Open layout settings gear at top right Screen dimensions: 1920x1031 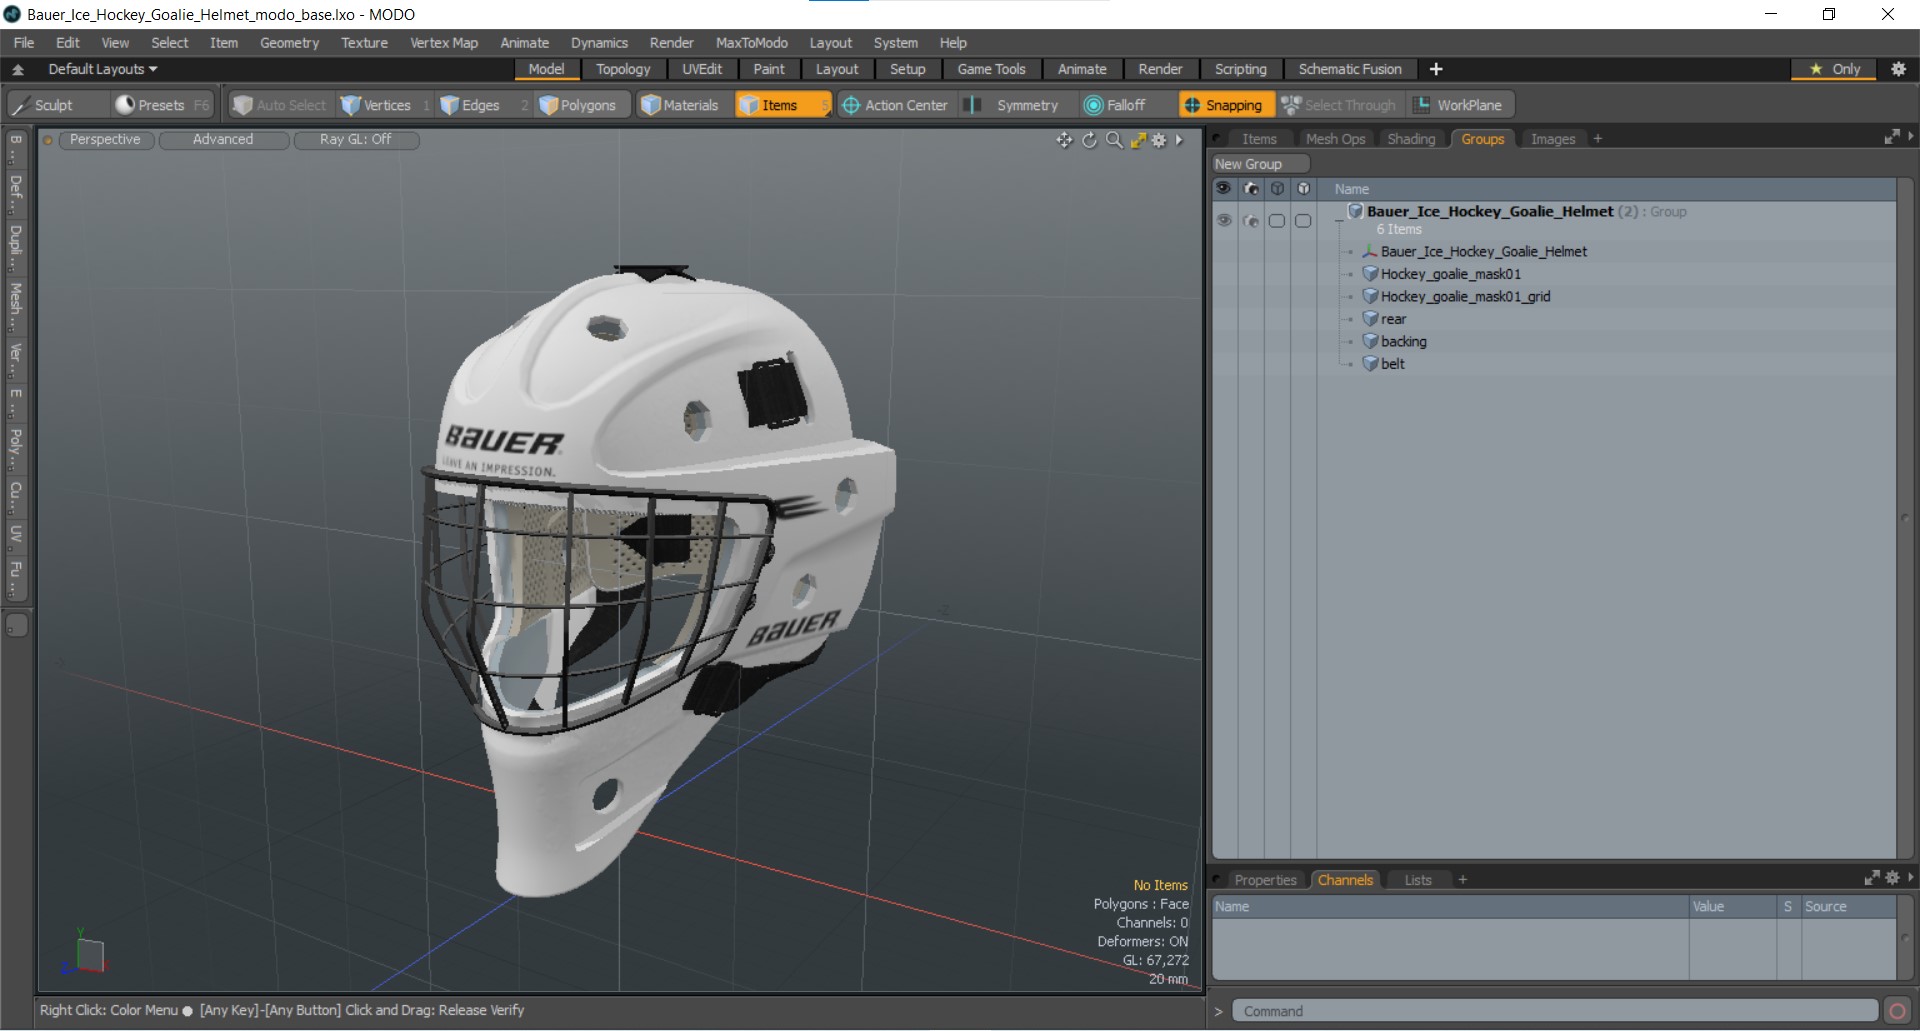click(1898, 69)
